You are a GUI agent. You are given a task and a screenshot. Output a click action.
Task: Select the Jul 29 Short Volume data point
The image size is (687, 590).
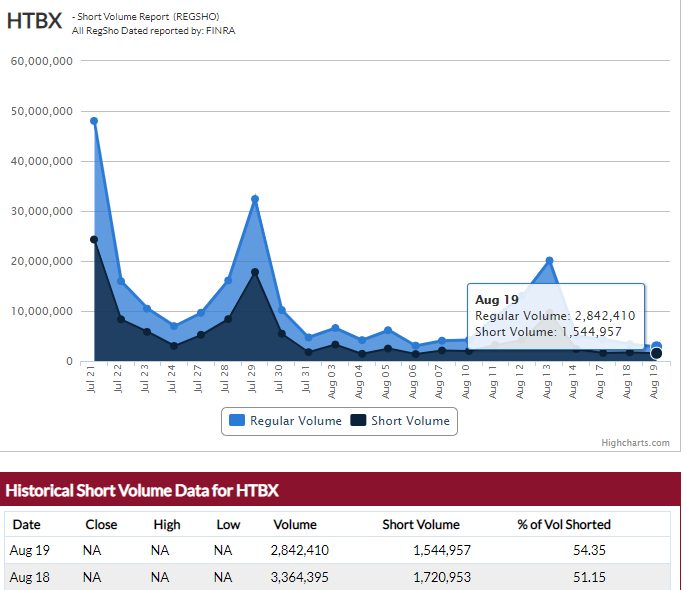tap(255, 272)
